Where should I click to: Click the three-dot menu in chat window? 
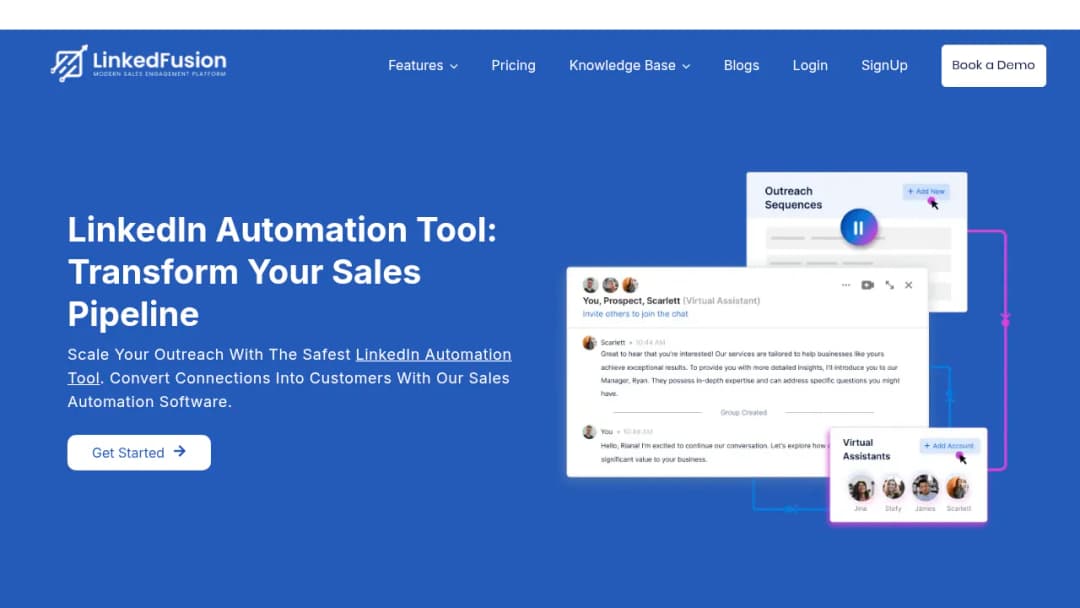point(846,285)
